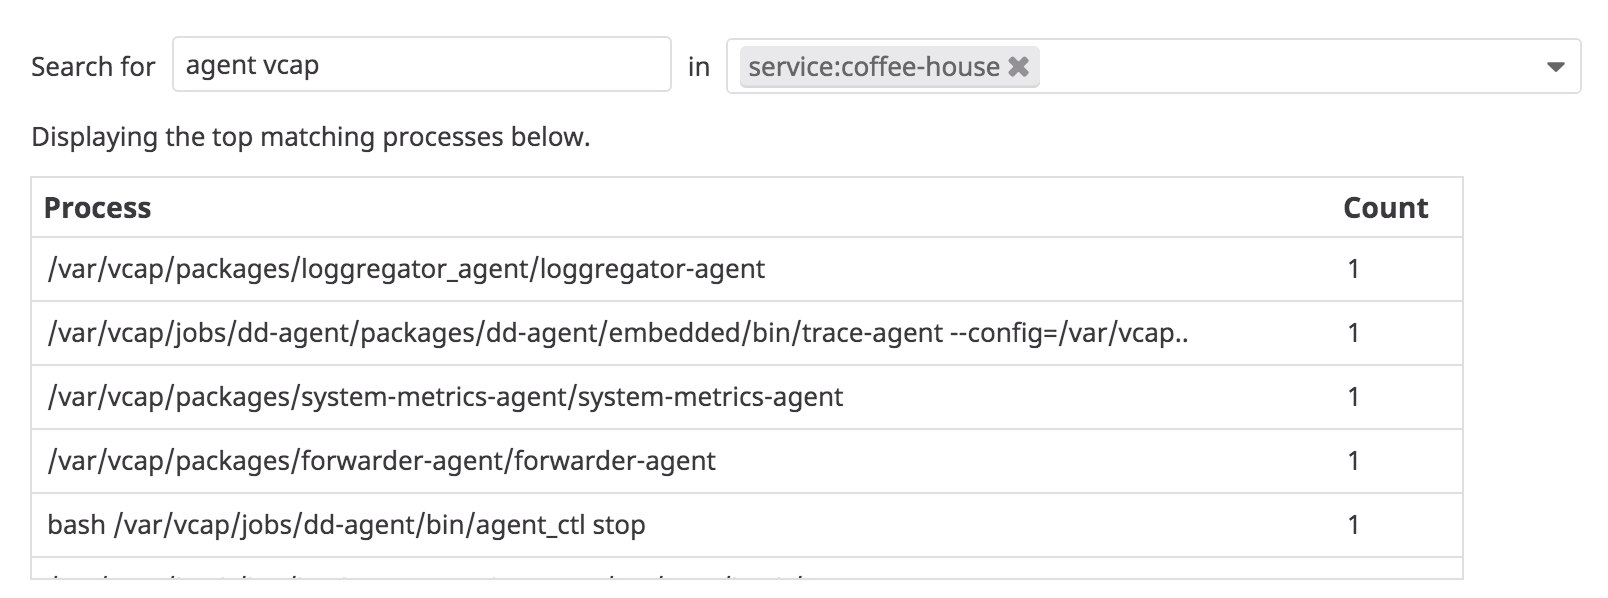Select the agent_ctl stop process row
Screen dimensions: 1608x598
coord(346,525)
